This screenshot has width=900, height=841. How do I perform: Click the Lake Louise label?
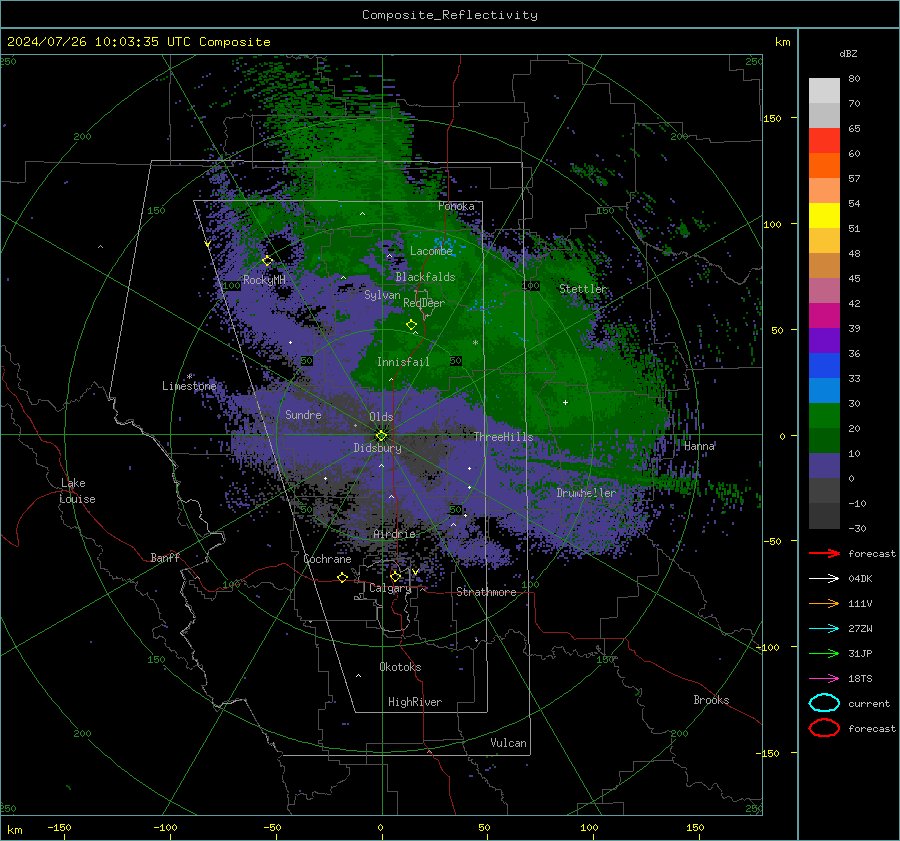[x=77, y=491]
